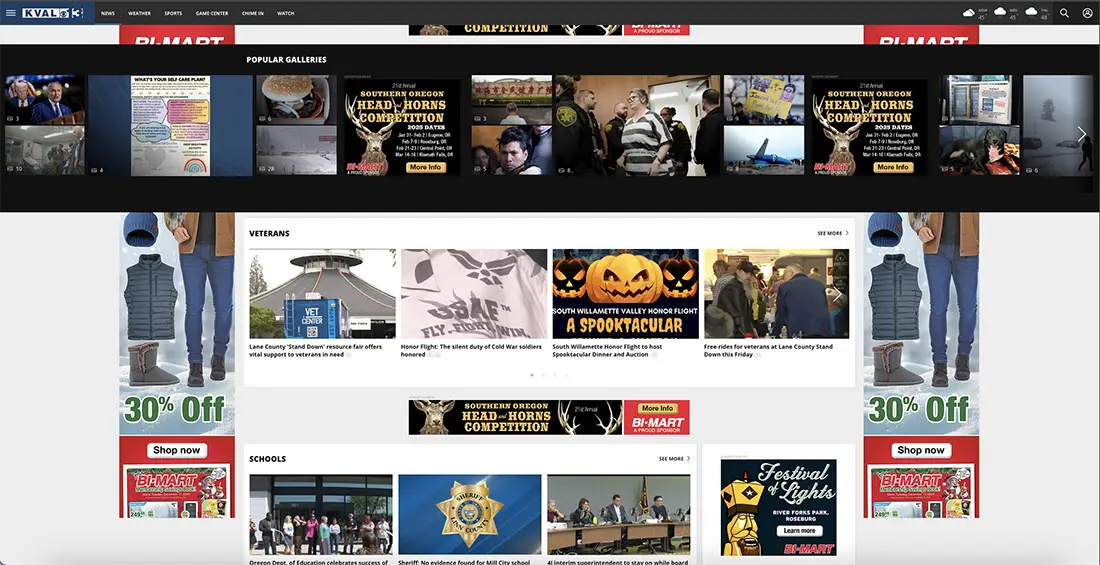
Task: Open the burger gallery thumbnail
Action: pos(296,100)
